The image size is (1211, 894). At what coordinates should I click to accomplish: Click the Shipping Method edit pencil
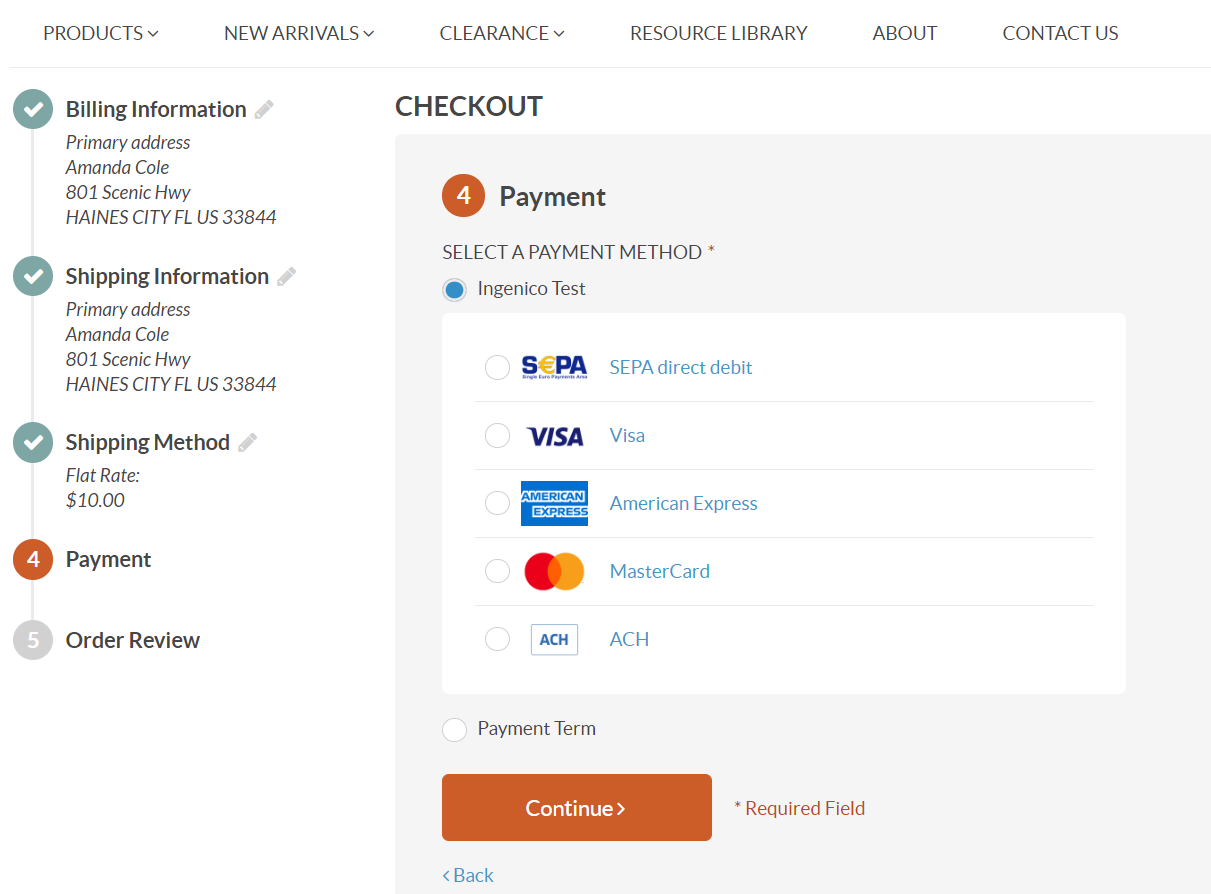point(248,443)
